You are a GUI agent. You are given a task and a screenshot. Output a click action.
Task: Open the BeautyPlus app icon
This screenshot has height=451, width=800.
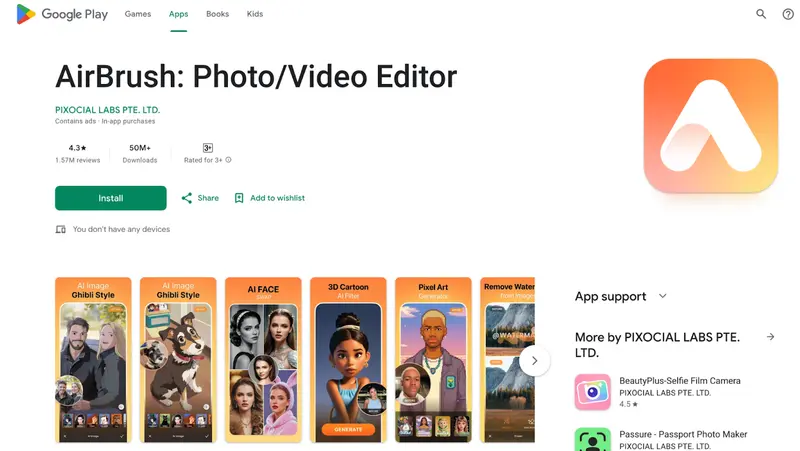(592, 392)
